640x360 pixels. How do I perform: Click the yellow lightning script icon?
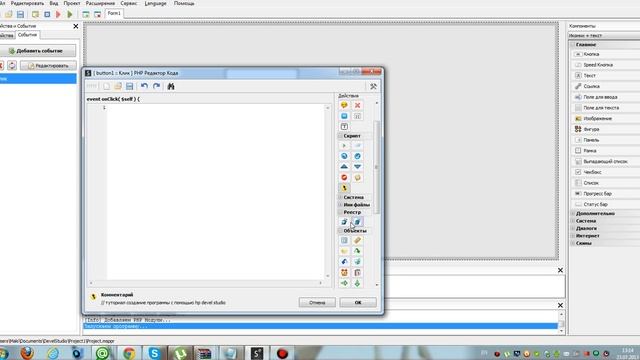[344, 188]
